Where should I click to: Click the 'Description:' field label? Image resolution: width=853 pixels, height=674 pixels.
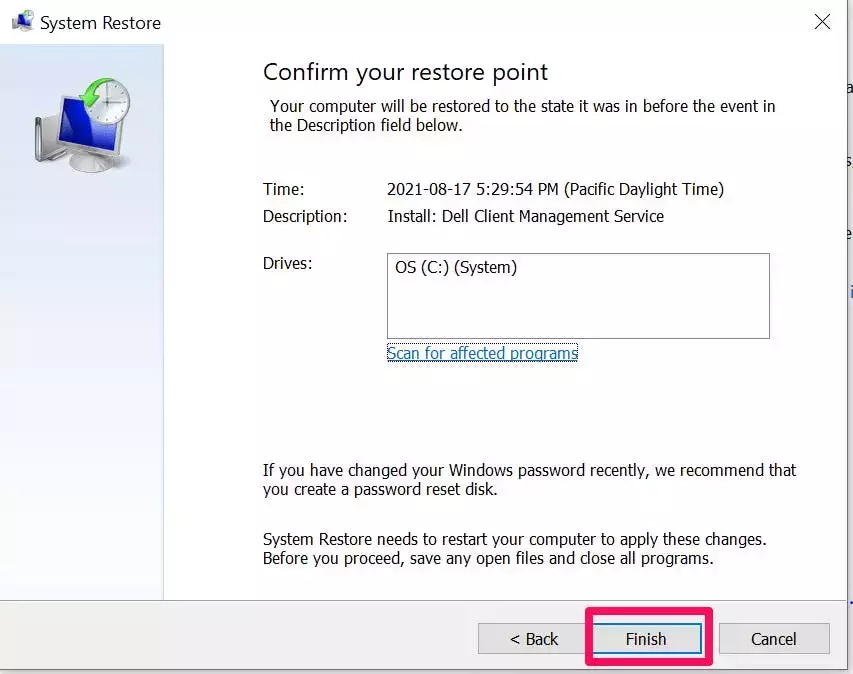pyautogui.click(x=305, y=216)
